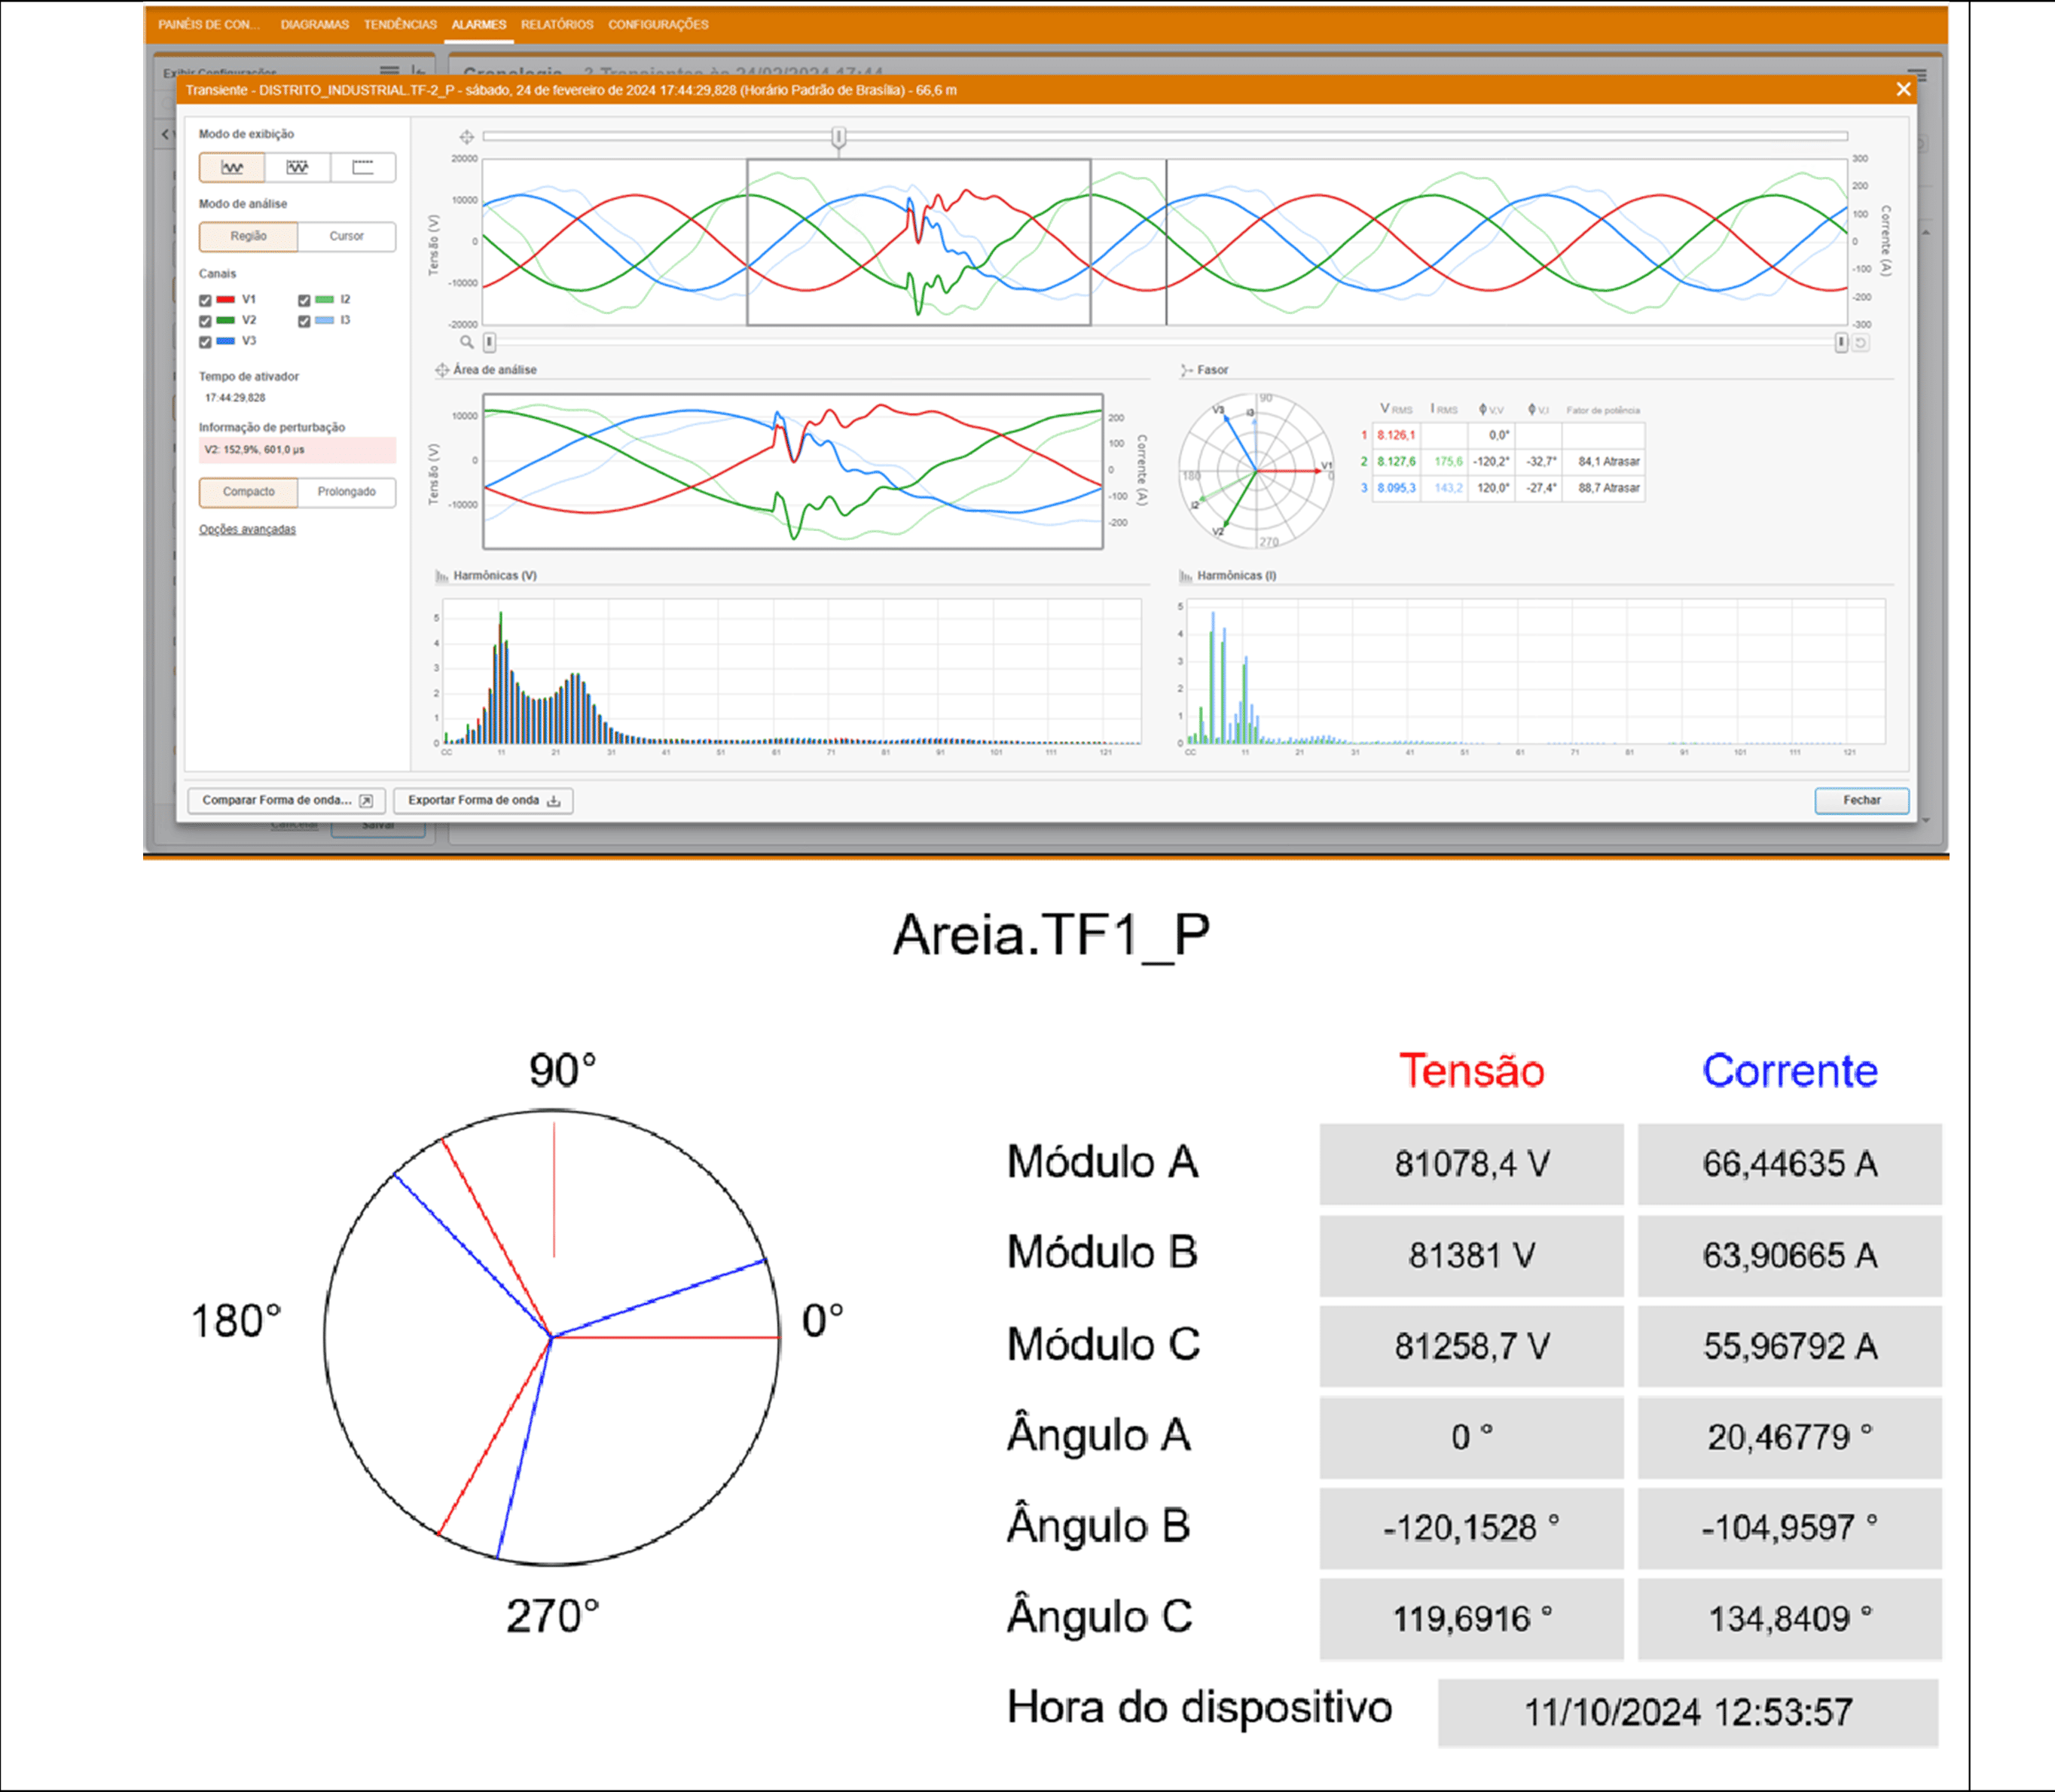Open the ALARMES tab

pos(479,25)
